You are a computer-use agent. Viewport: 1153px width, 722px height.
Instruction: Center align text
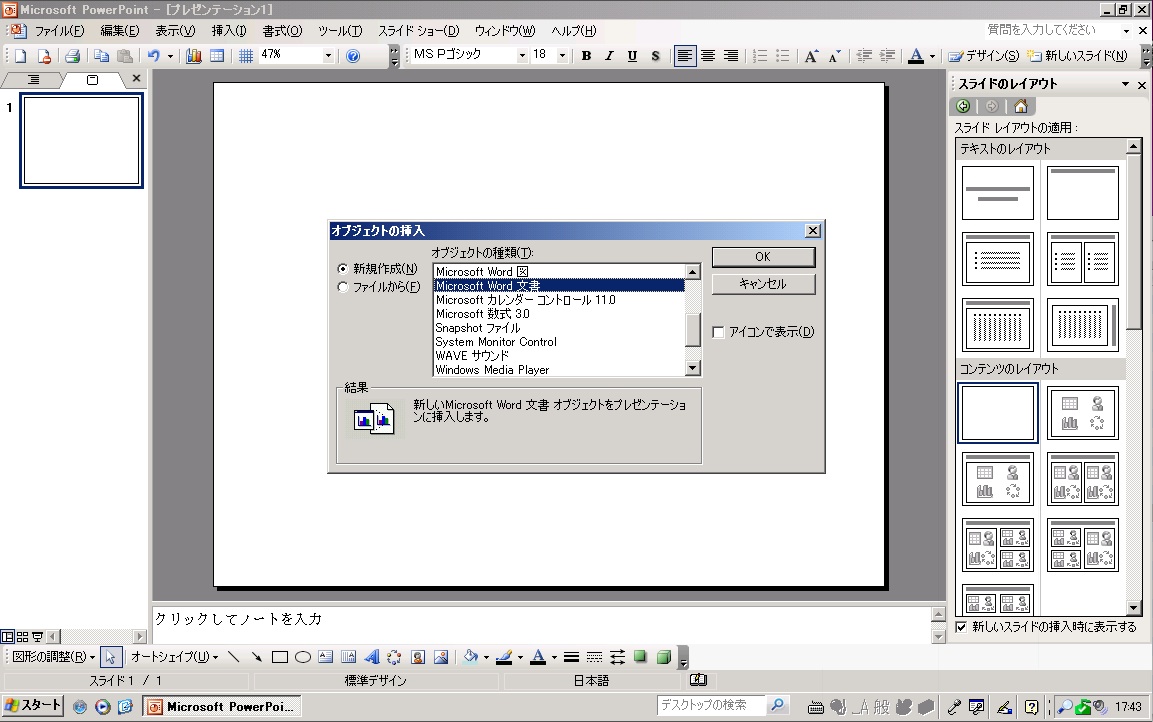708,56
